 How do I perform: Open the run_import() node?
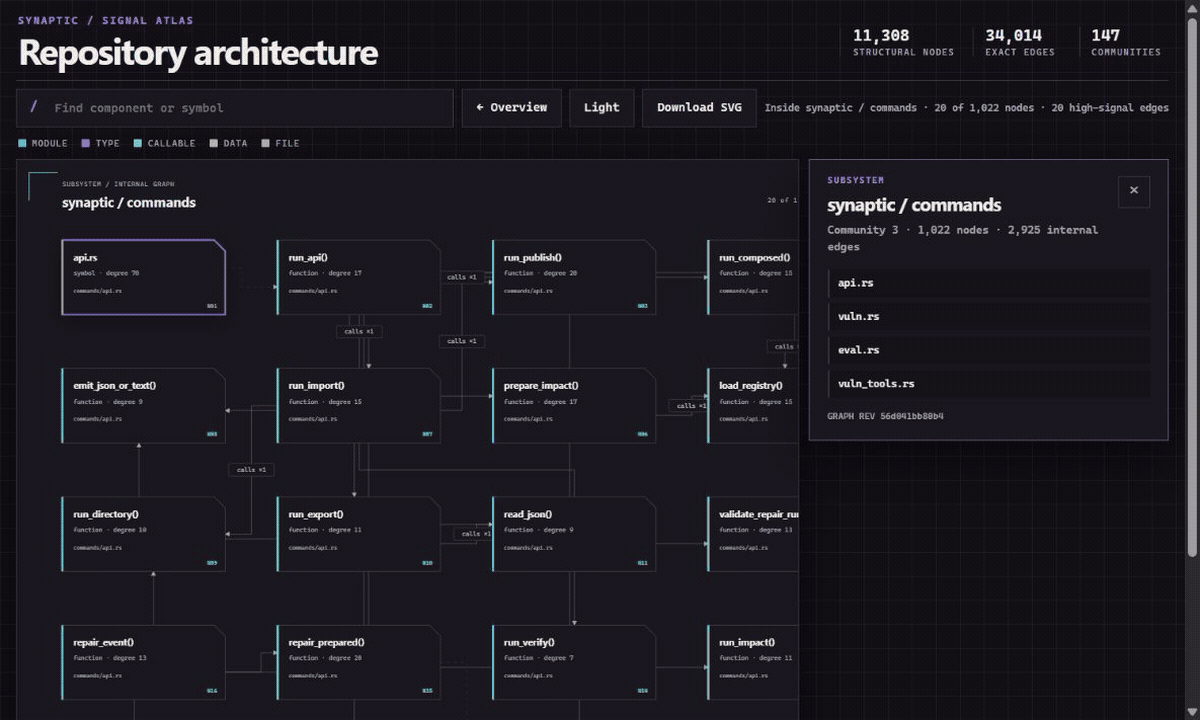359,405
